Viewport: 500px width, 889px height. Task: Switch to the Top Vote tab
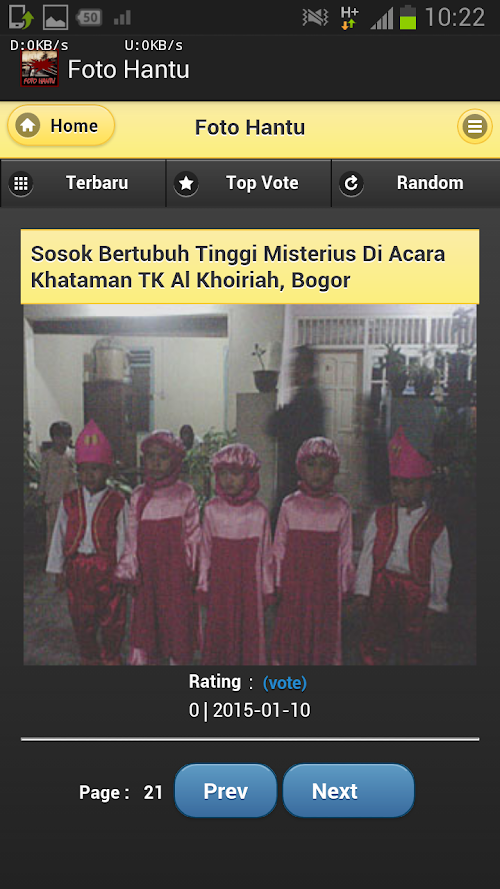pyautogui.click(x=249, y=183)
